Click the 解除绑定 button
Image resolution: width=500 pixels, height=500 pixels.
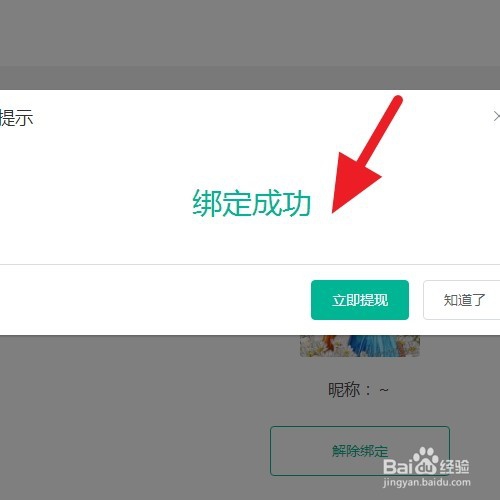pos(360,451)
